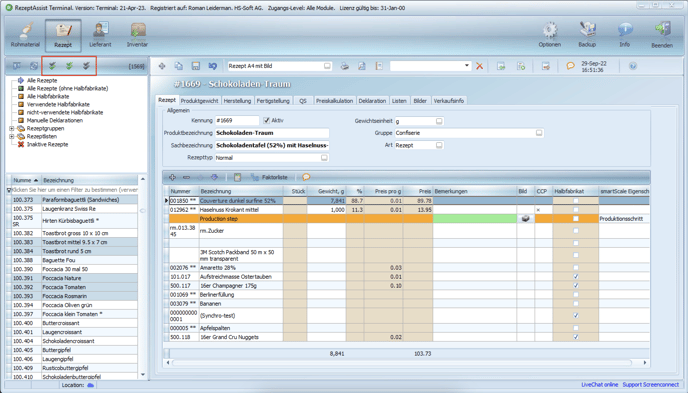This screenshot has height=393, width=688.
Task: Open the Inventar module
Action: pos(137,36)
